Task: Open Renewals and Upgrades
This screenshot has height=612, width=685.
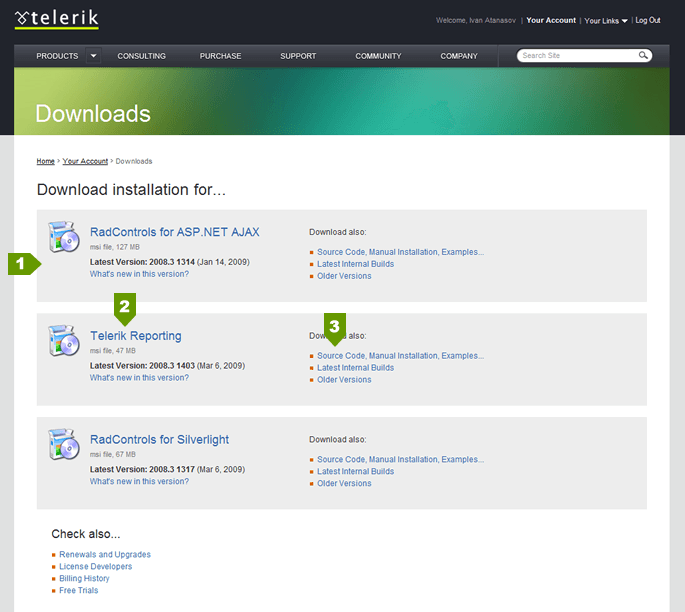Action: click(x=105, y=554)
